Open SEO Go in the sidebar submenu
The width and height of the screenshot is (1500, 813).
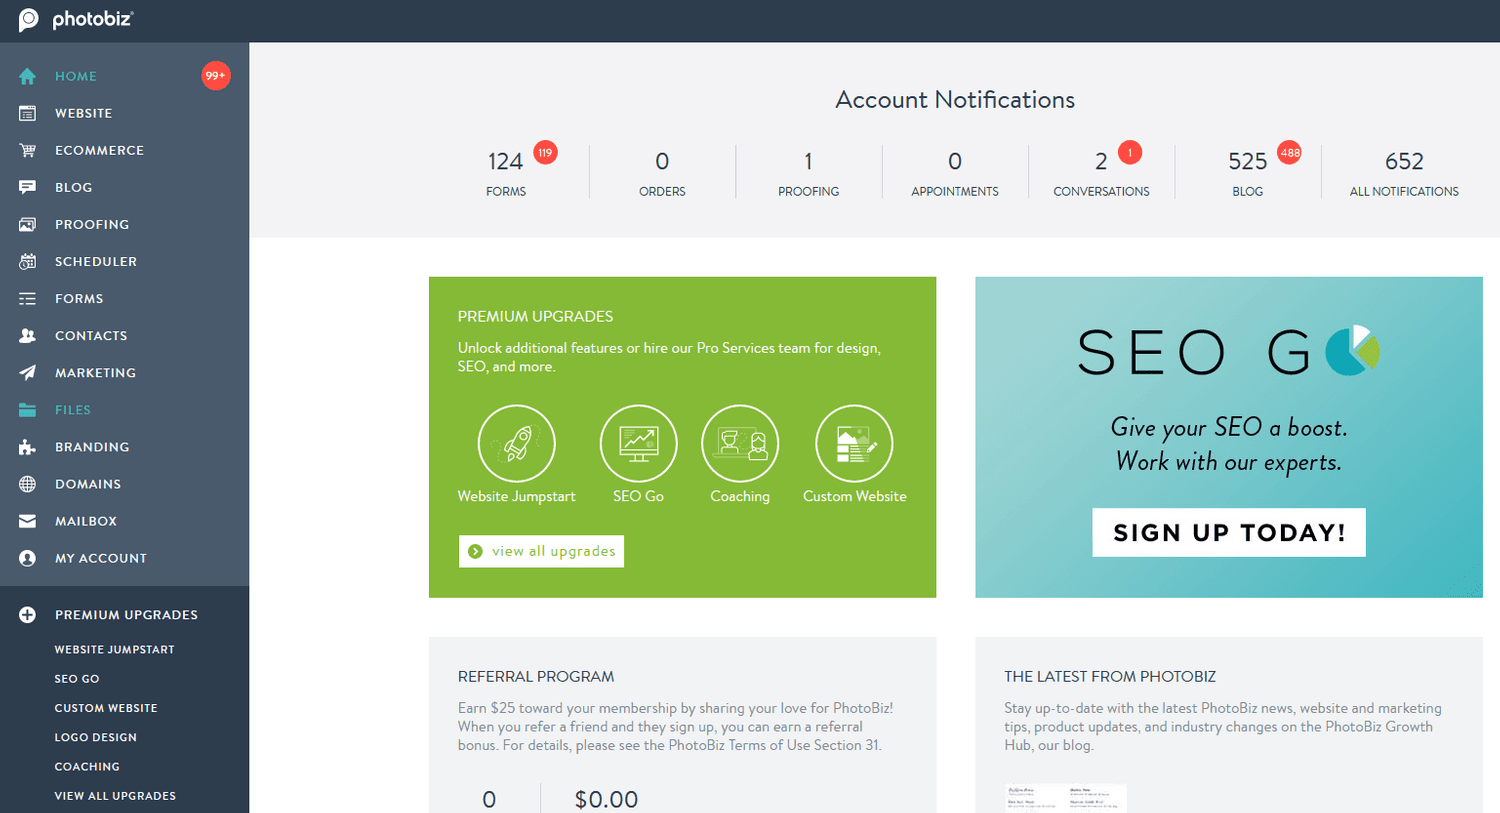[x=77, y=679]
